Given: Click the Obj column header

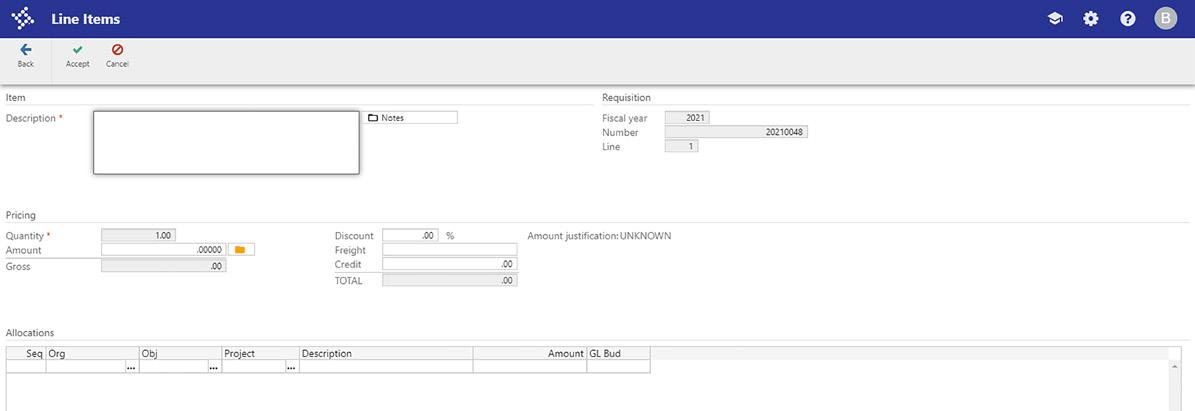Looking at the screenshot, I should 181,354.
